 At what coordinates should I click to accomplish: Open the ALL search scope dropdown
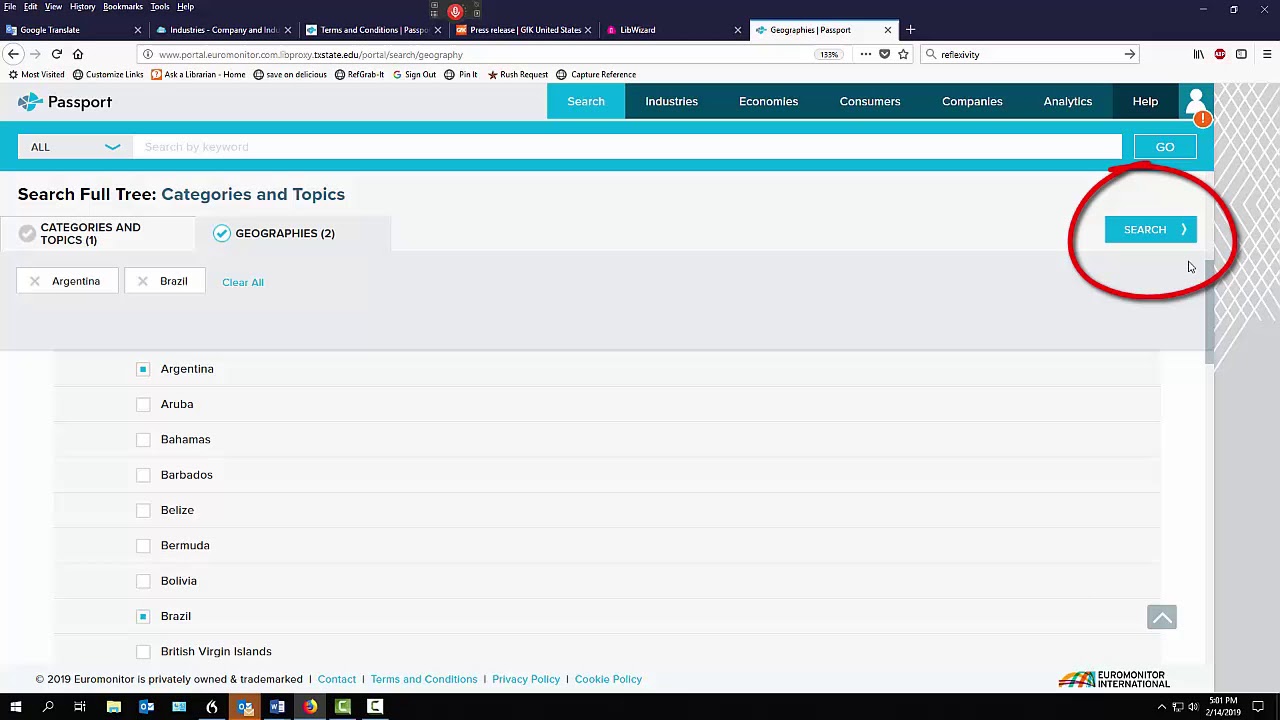(x=75, y=147)
